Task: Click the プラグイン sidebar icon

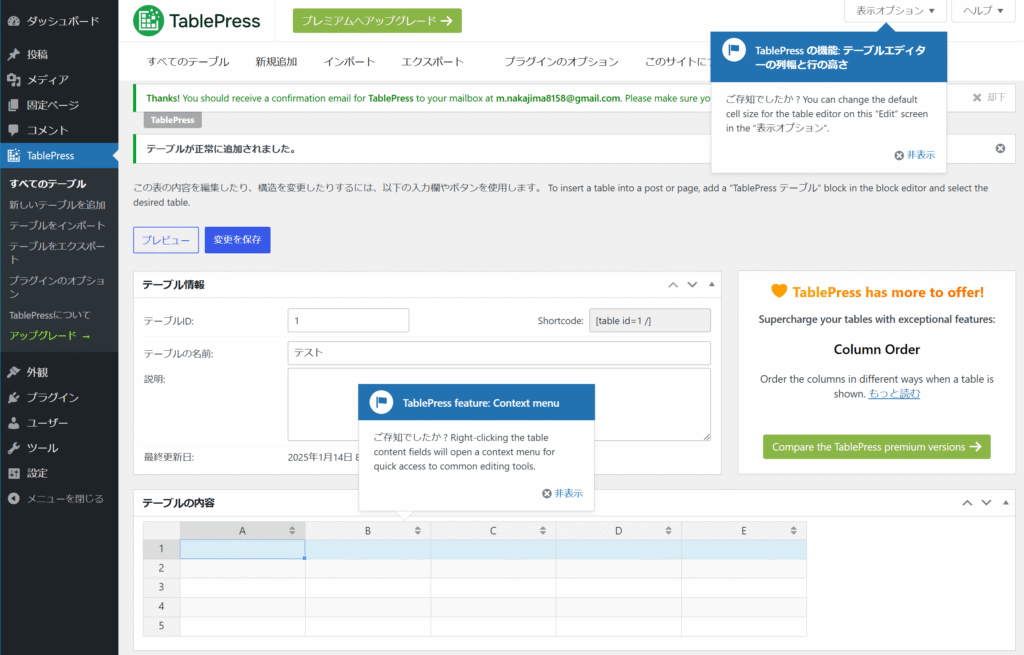Action: pos(13,398)
